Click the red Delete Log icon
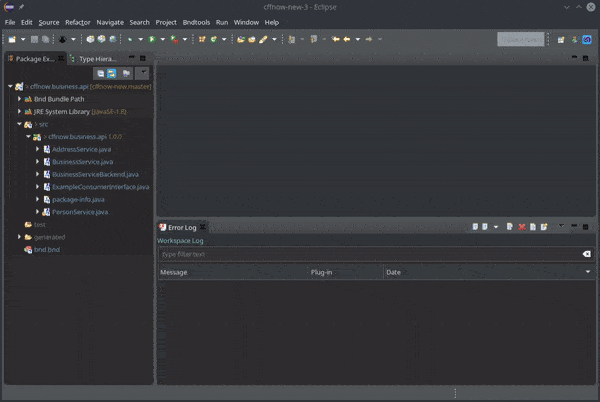The height and width of the screenshot is (402, 600). coord(522,227)
